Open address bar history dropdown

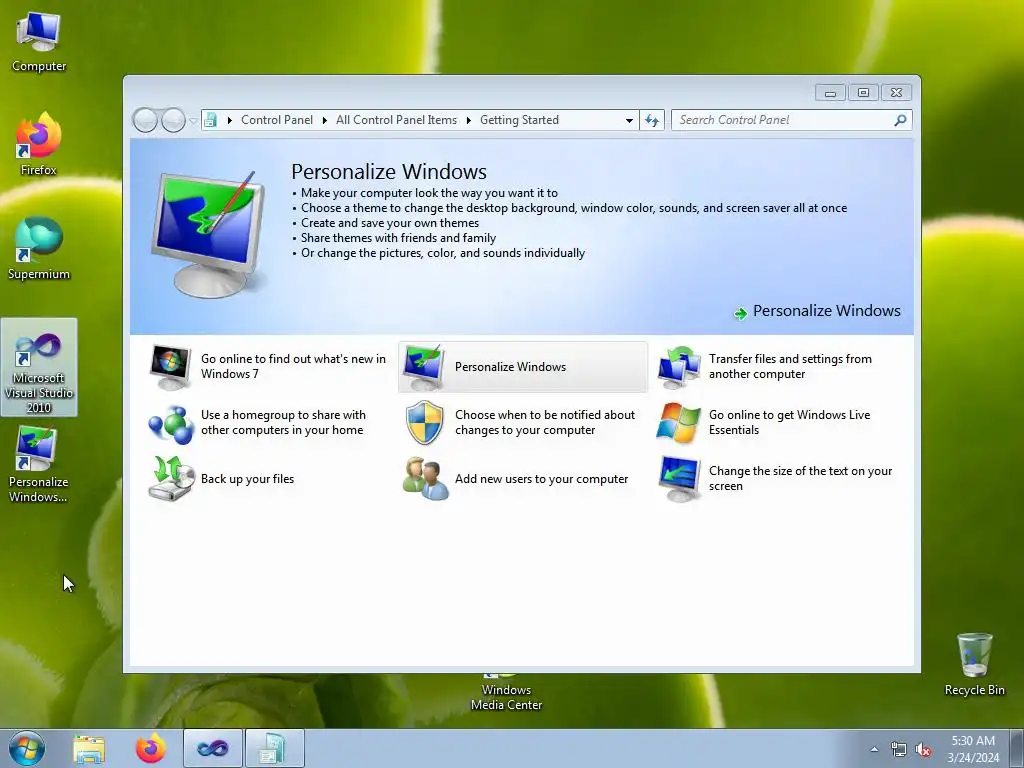(x=629, y=120)
